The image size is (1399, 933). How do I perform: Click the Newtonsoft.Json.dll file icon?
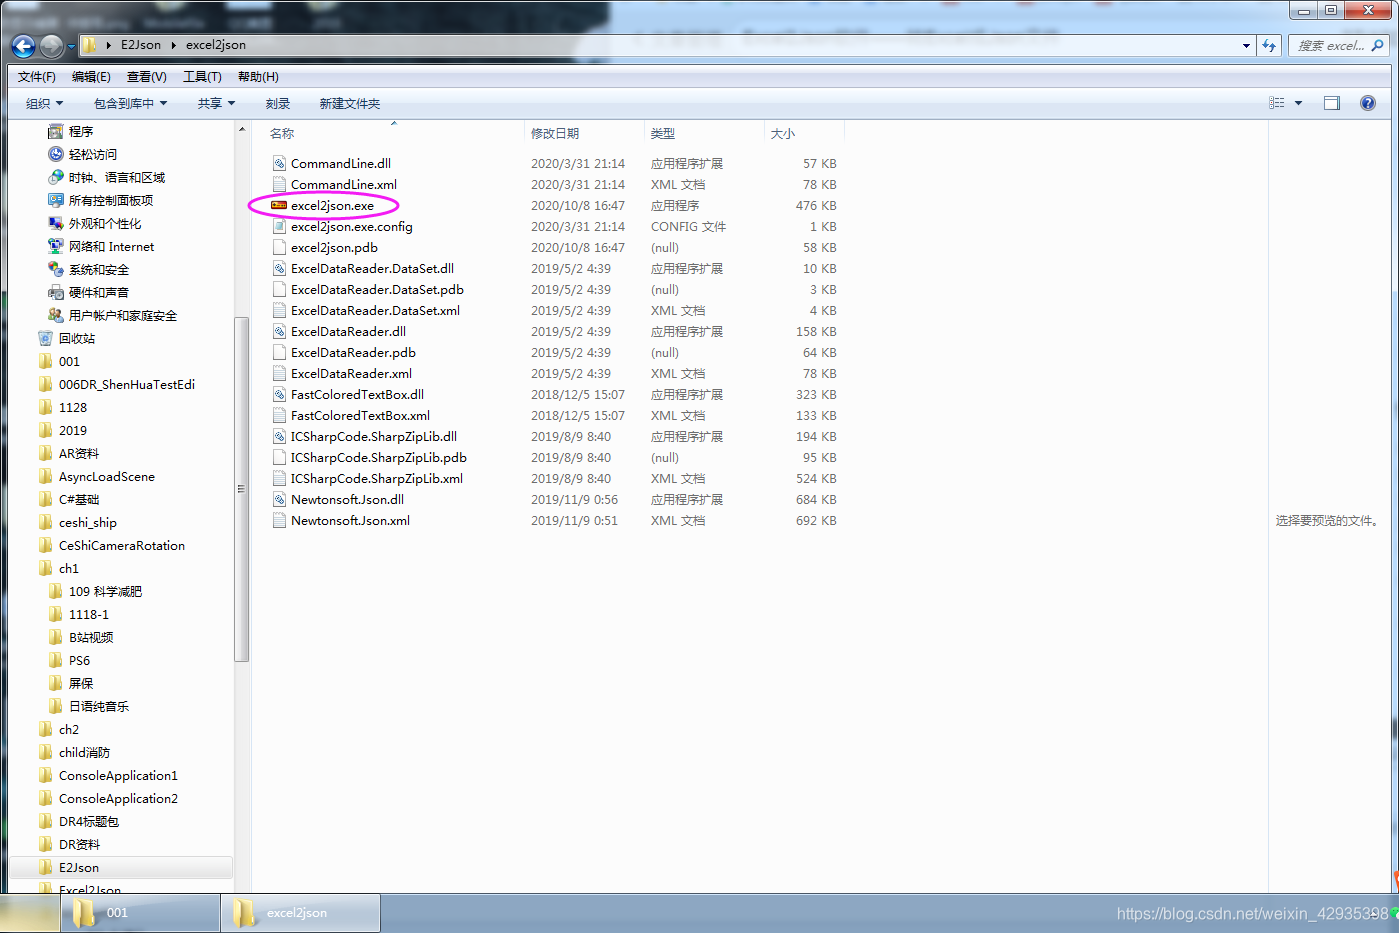pos(280,499)
